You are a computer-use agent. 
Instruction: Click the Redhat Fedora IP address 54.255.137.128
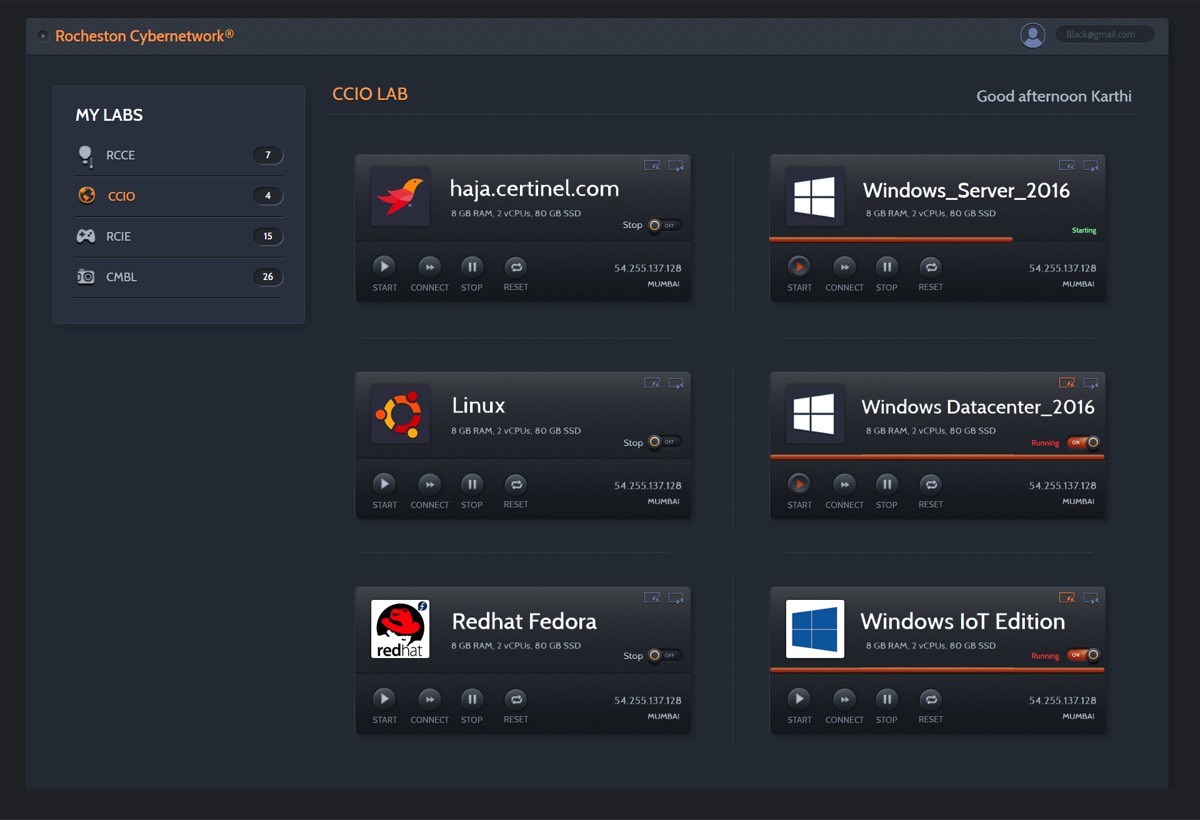pyautogui.click(x=648, y=700)
